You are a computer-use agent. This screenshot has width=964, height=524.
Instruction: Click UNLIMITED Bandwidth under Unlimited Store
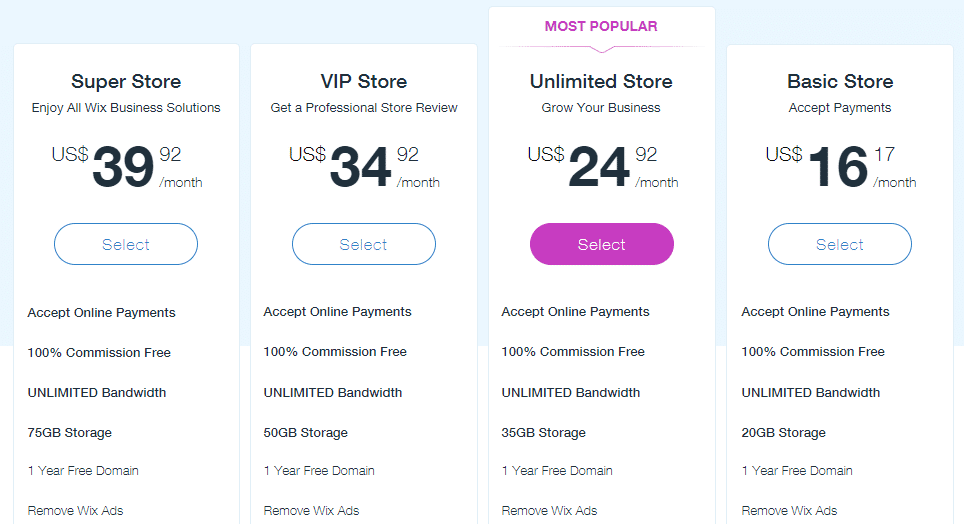[571, 392]
